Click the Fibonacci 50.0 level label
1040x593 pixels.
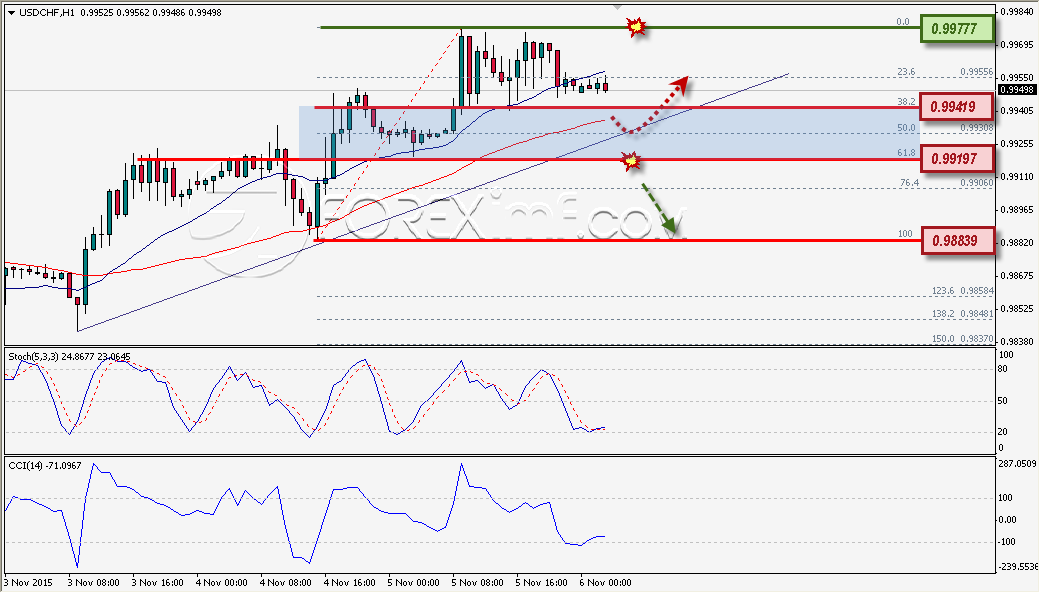click(x=906, y=128)
